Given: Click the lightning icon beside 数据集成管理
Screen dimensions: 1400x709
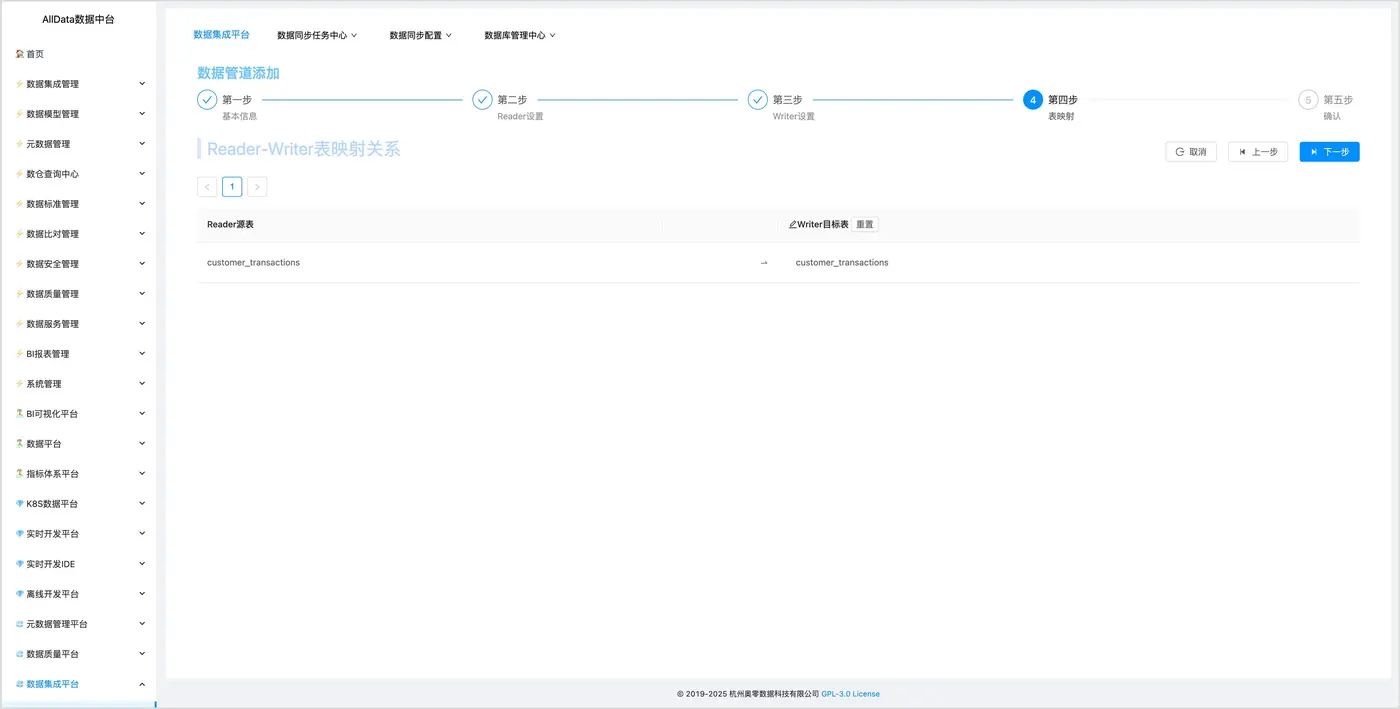Looking at the screenshot, I should click(20, 84).
